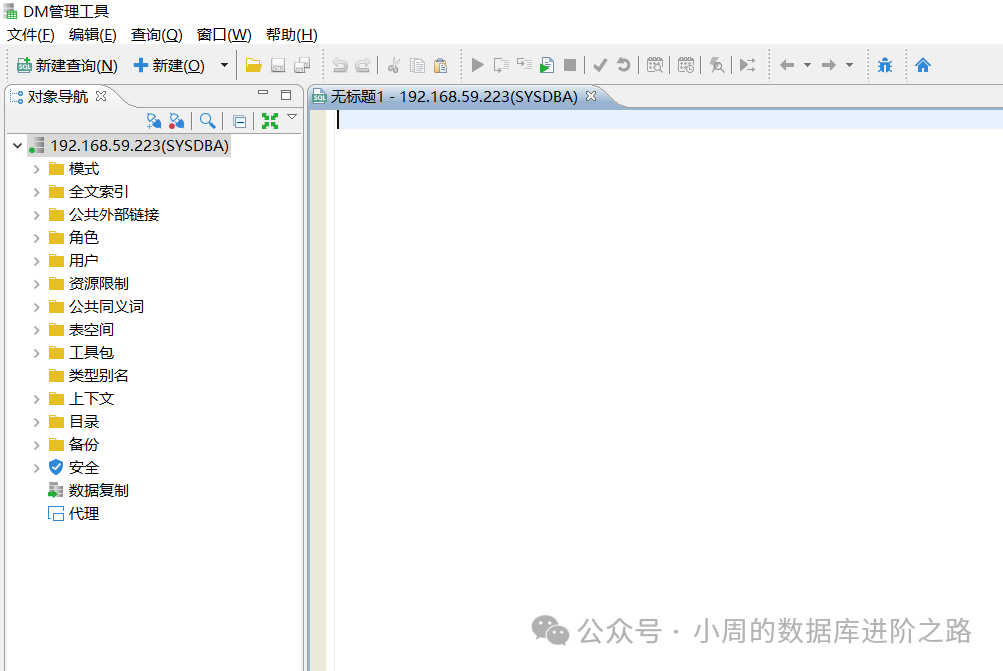Click the disconnect red plug icon

pyautogui.click(x=177, y=121)
